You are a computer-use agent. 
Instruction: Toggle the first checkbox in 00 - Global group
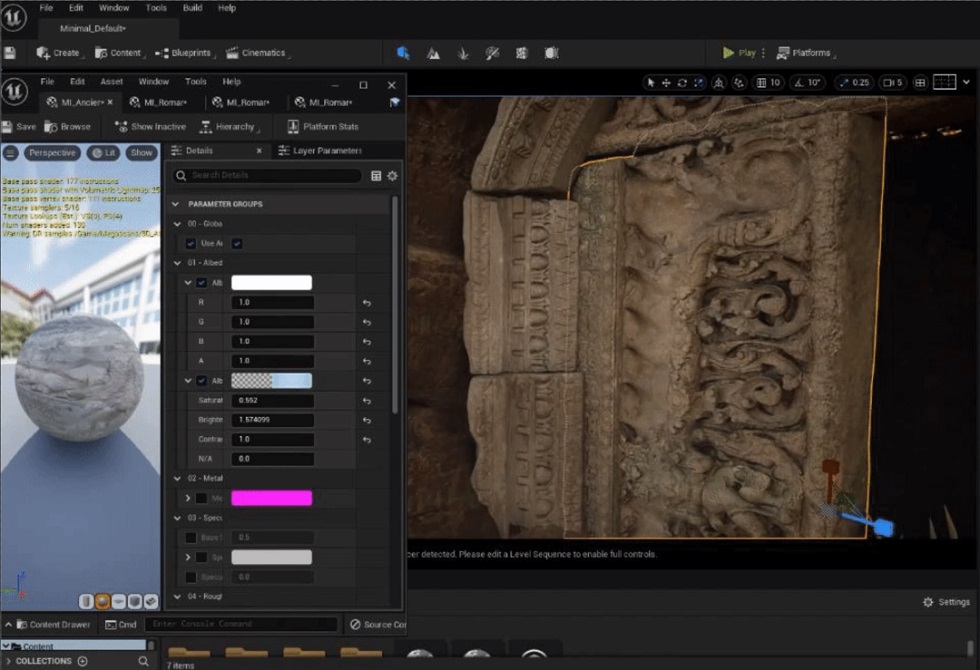[191, 243]
